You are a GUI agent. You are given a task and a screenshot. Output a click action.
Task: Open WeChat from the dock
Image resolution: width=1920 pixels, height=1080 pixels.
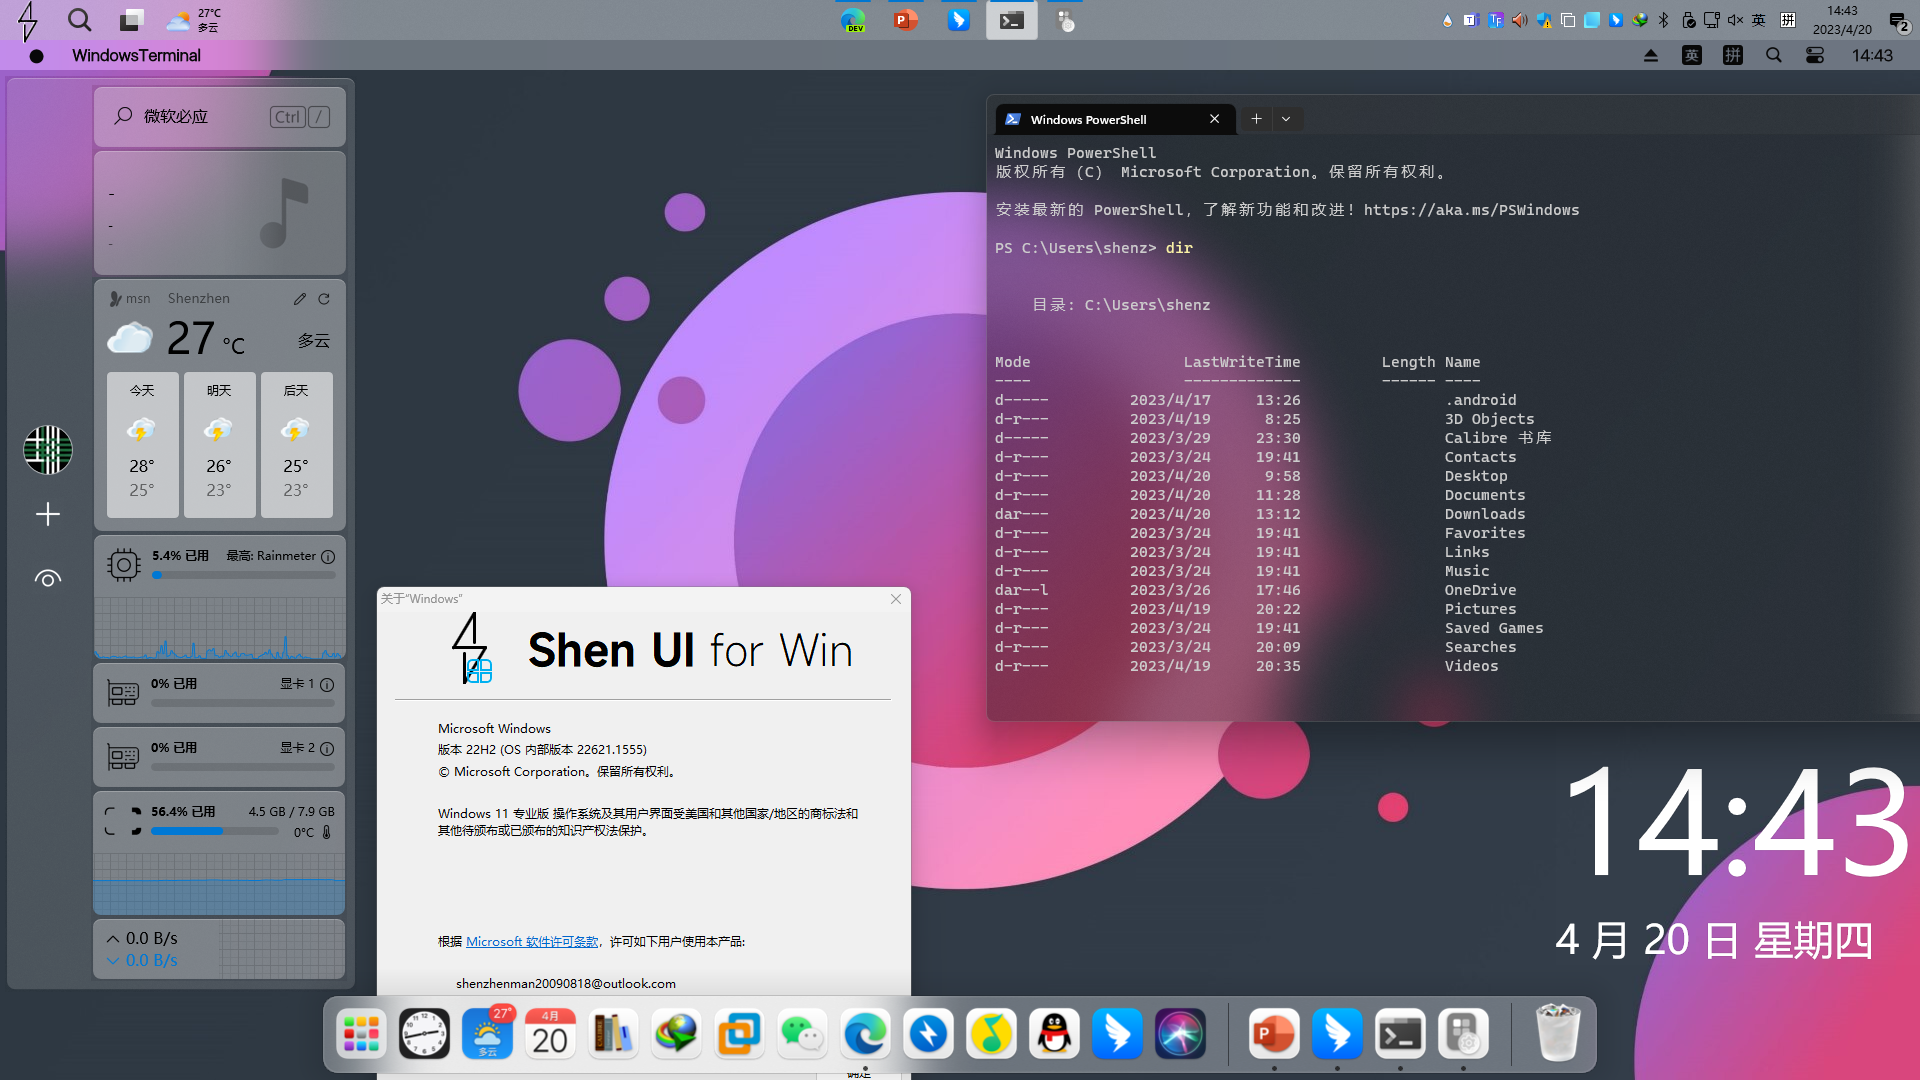(x=802, y=1034)
